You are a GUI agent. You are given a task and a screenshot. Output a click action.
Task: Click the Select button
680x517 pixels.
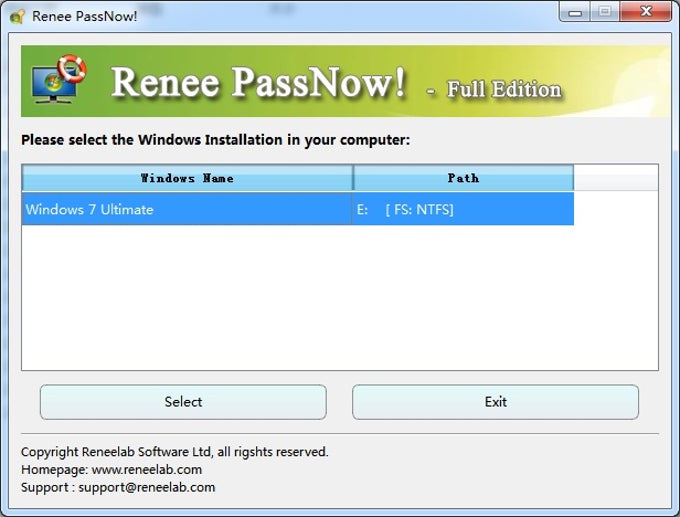[183, 402]
